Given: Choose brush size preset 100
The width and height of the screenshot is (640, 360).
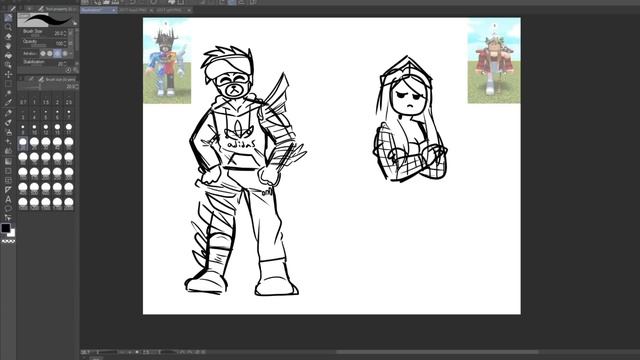Looking at the screenshot, I should click(57, 158).
